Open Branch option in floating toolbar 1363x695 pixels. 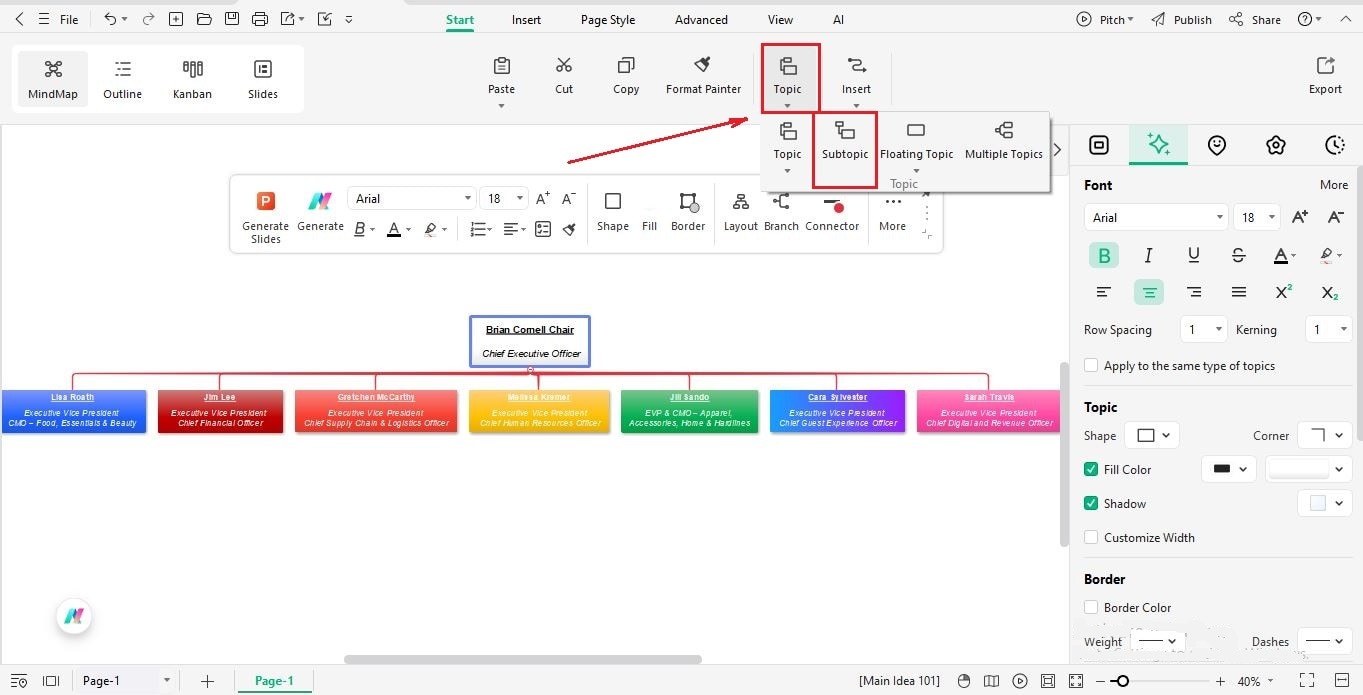(781, 212)
